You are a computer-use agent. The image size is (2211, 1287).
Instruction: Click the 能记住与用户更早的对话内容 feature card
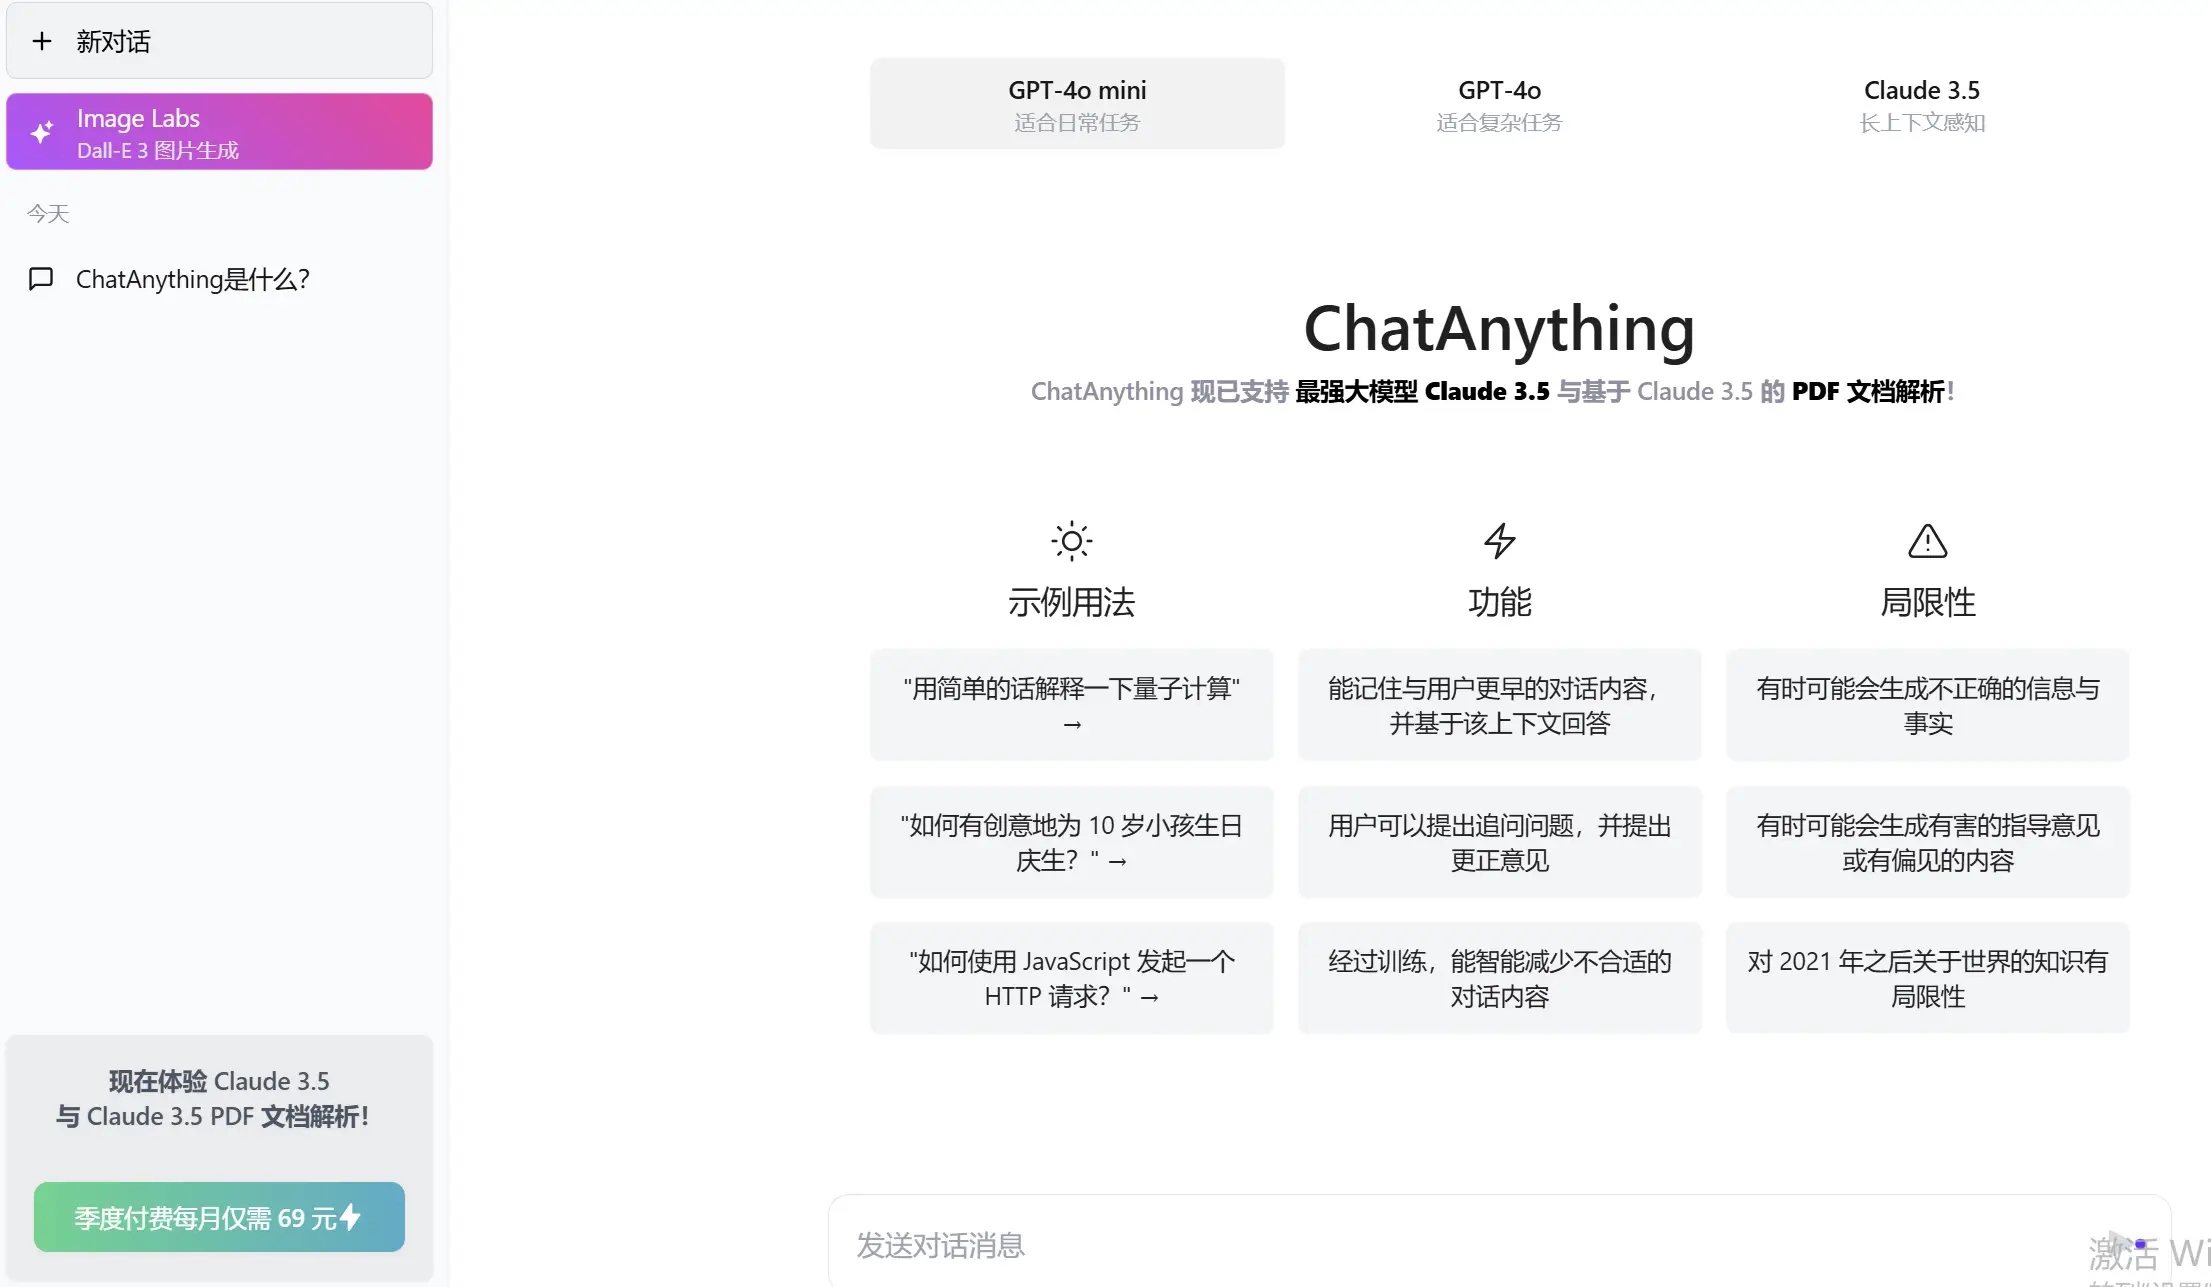tap(1498, 705)
